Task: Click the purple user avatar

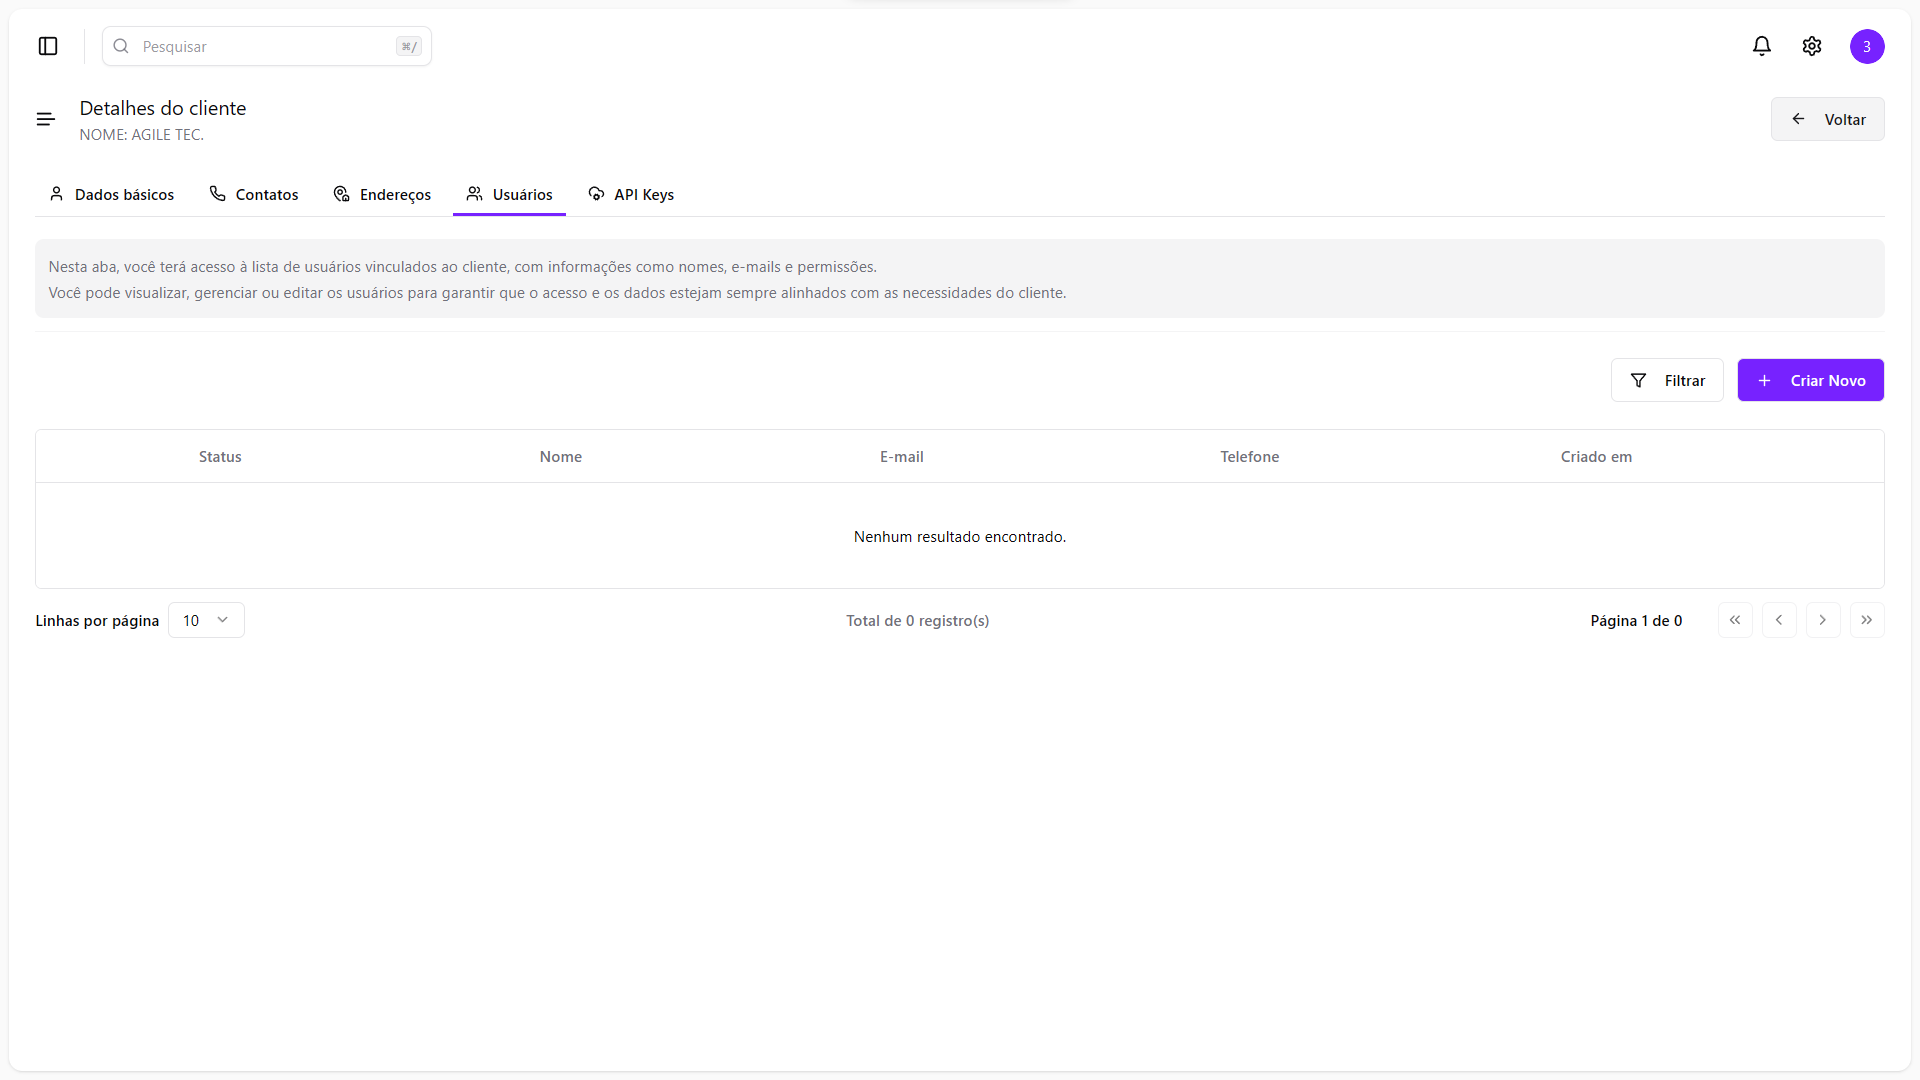Action: coord(1867,46)
